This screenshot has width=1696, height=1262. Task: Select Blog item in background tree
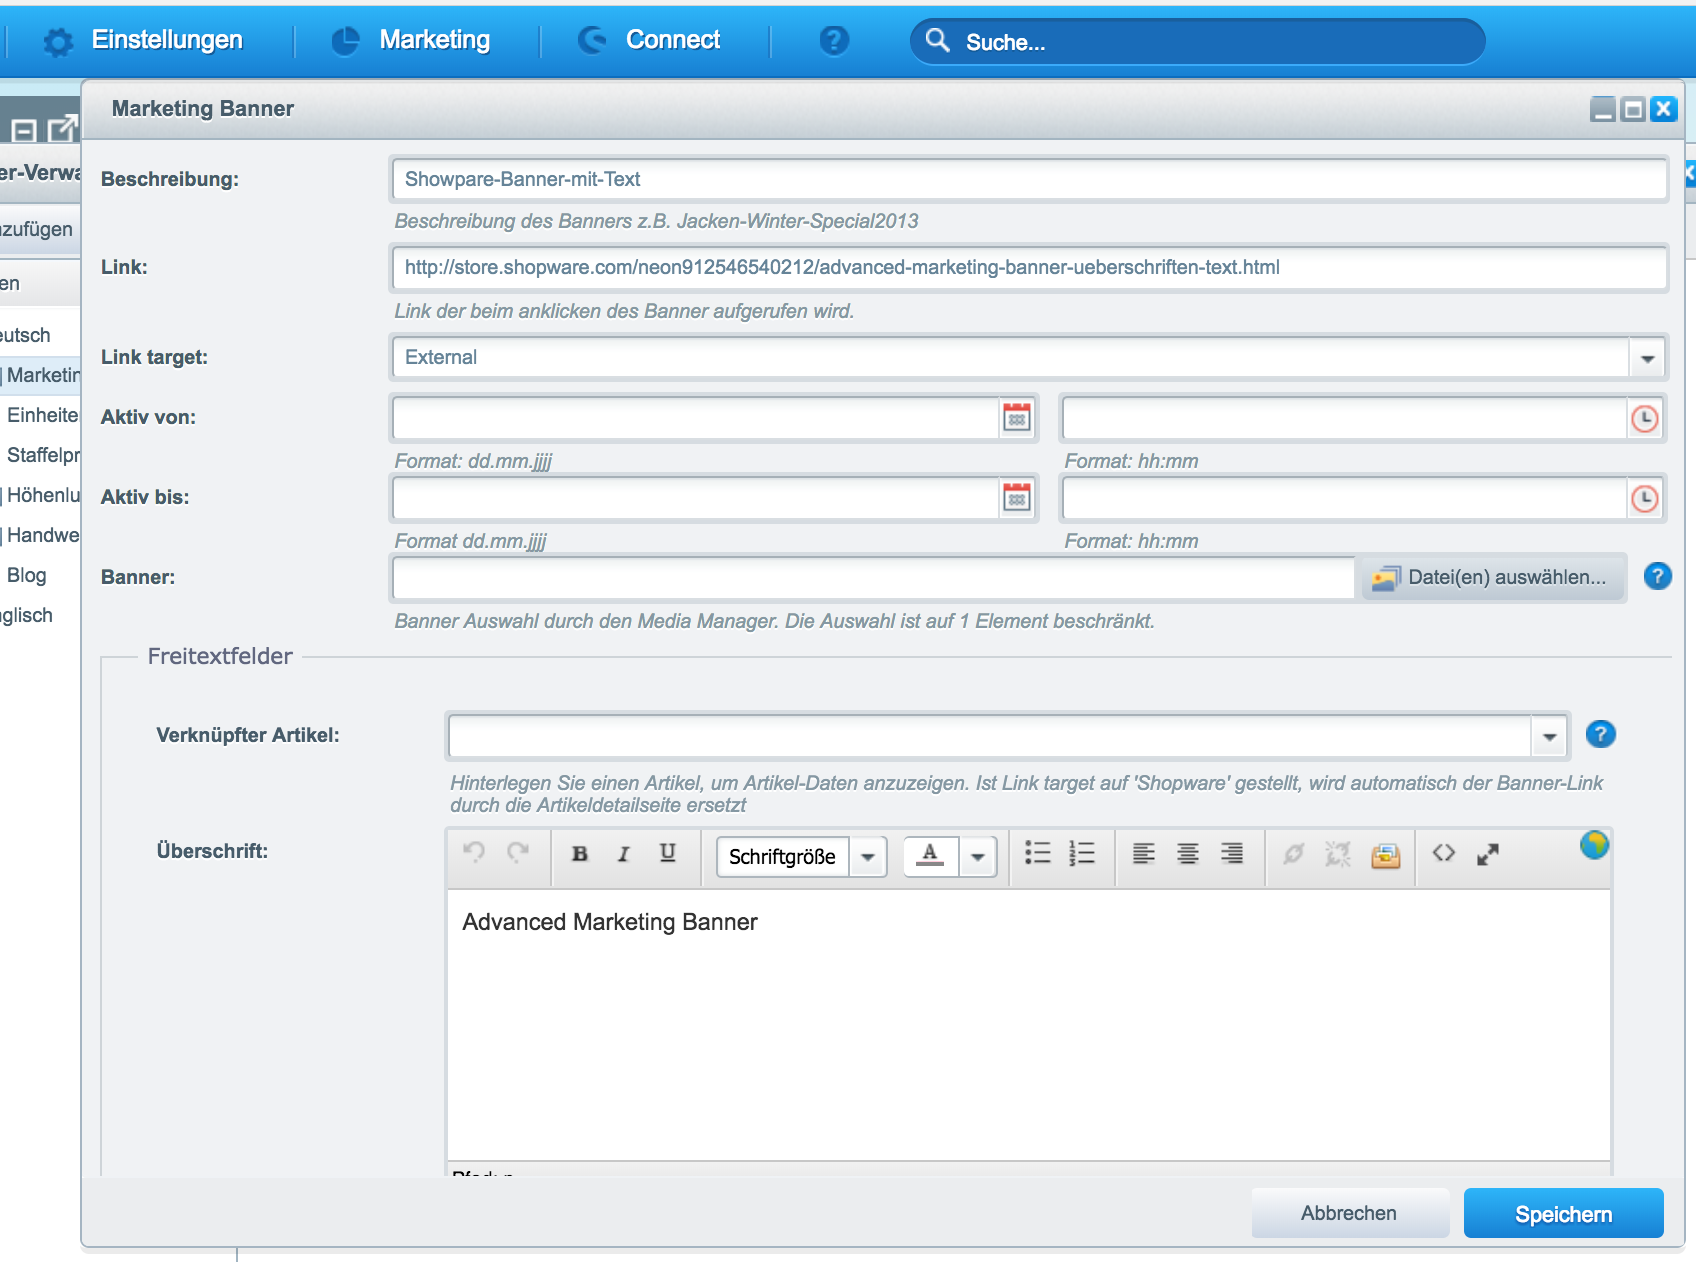point(27,575)
